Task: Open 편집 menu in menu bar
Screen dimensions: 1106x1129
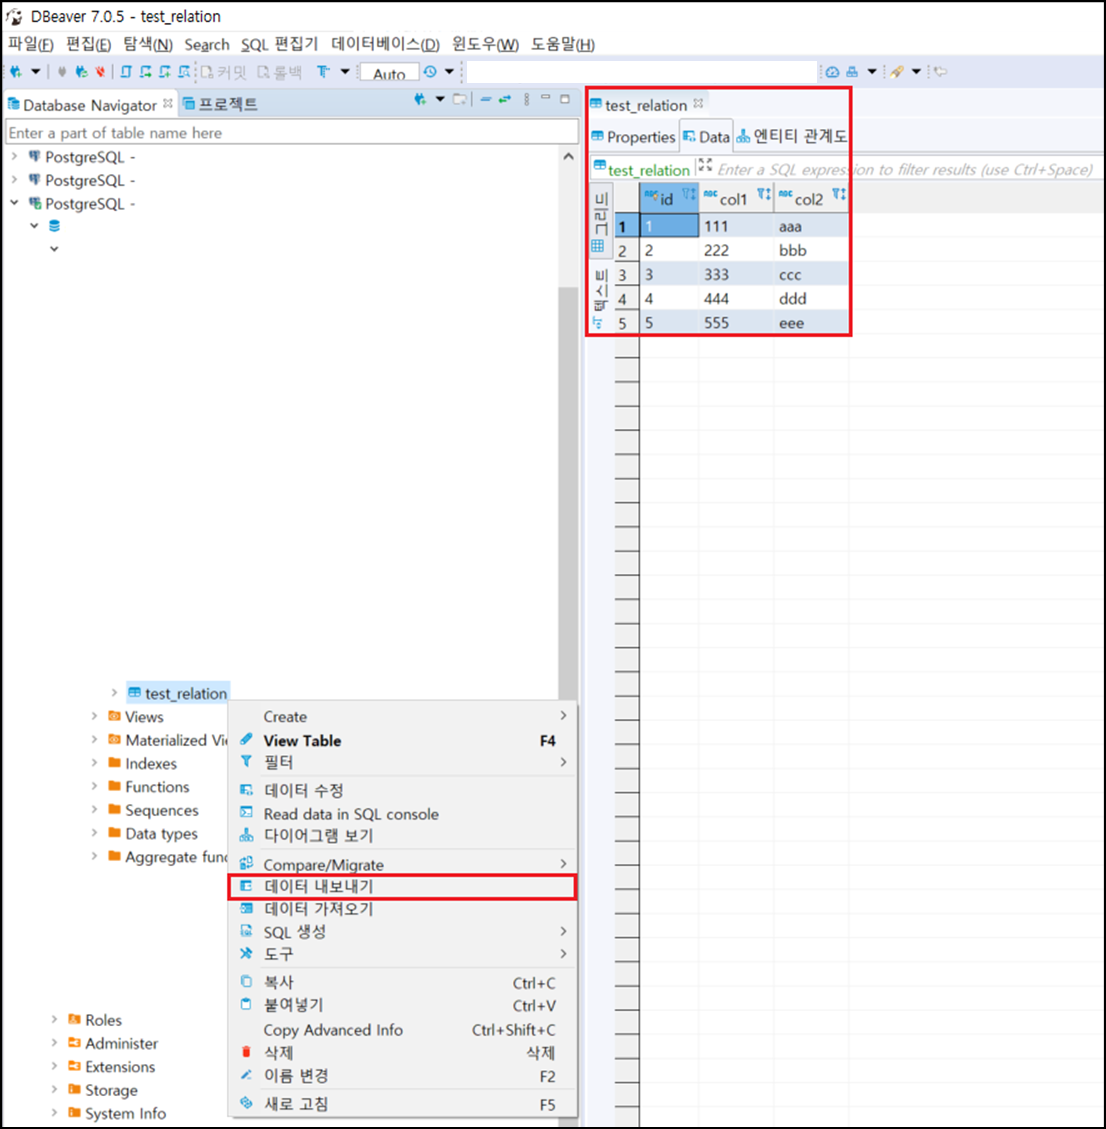Action: tap(89, 44)
